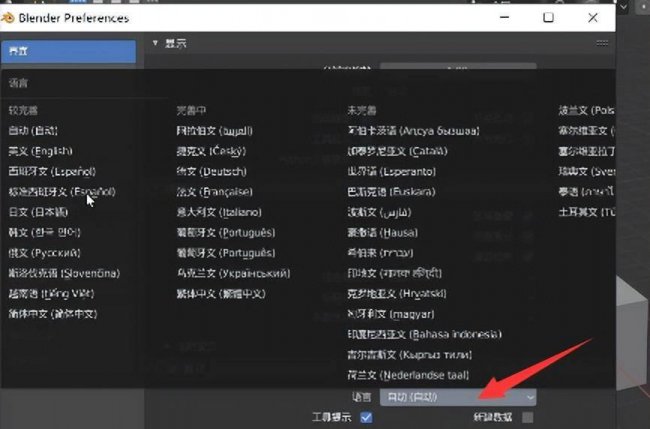Choose 希伯来 Hebrew language entry
This screenshot has width=650, height=429.
pos(380,253)
